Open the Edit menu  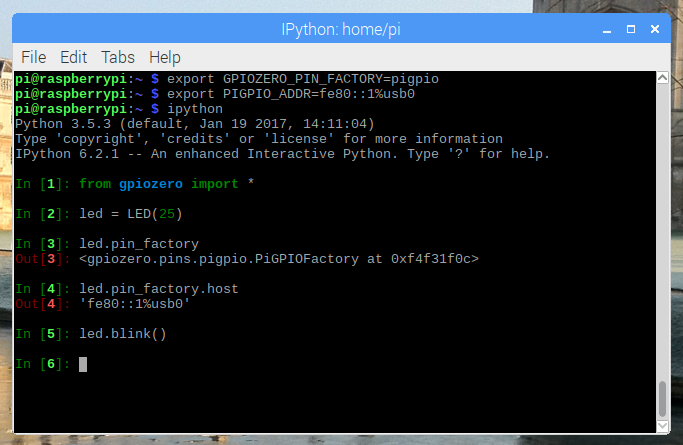point(74,57)
